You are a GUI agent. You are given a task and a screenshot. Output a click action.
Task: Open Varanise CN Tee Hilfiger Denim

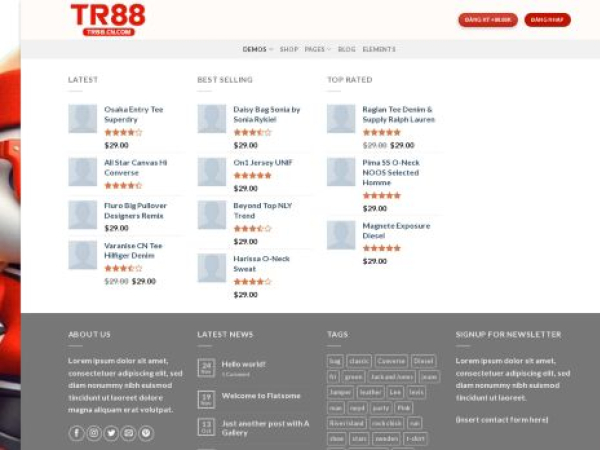pyautogui.click(x=133, y=251)
